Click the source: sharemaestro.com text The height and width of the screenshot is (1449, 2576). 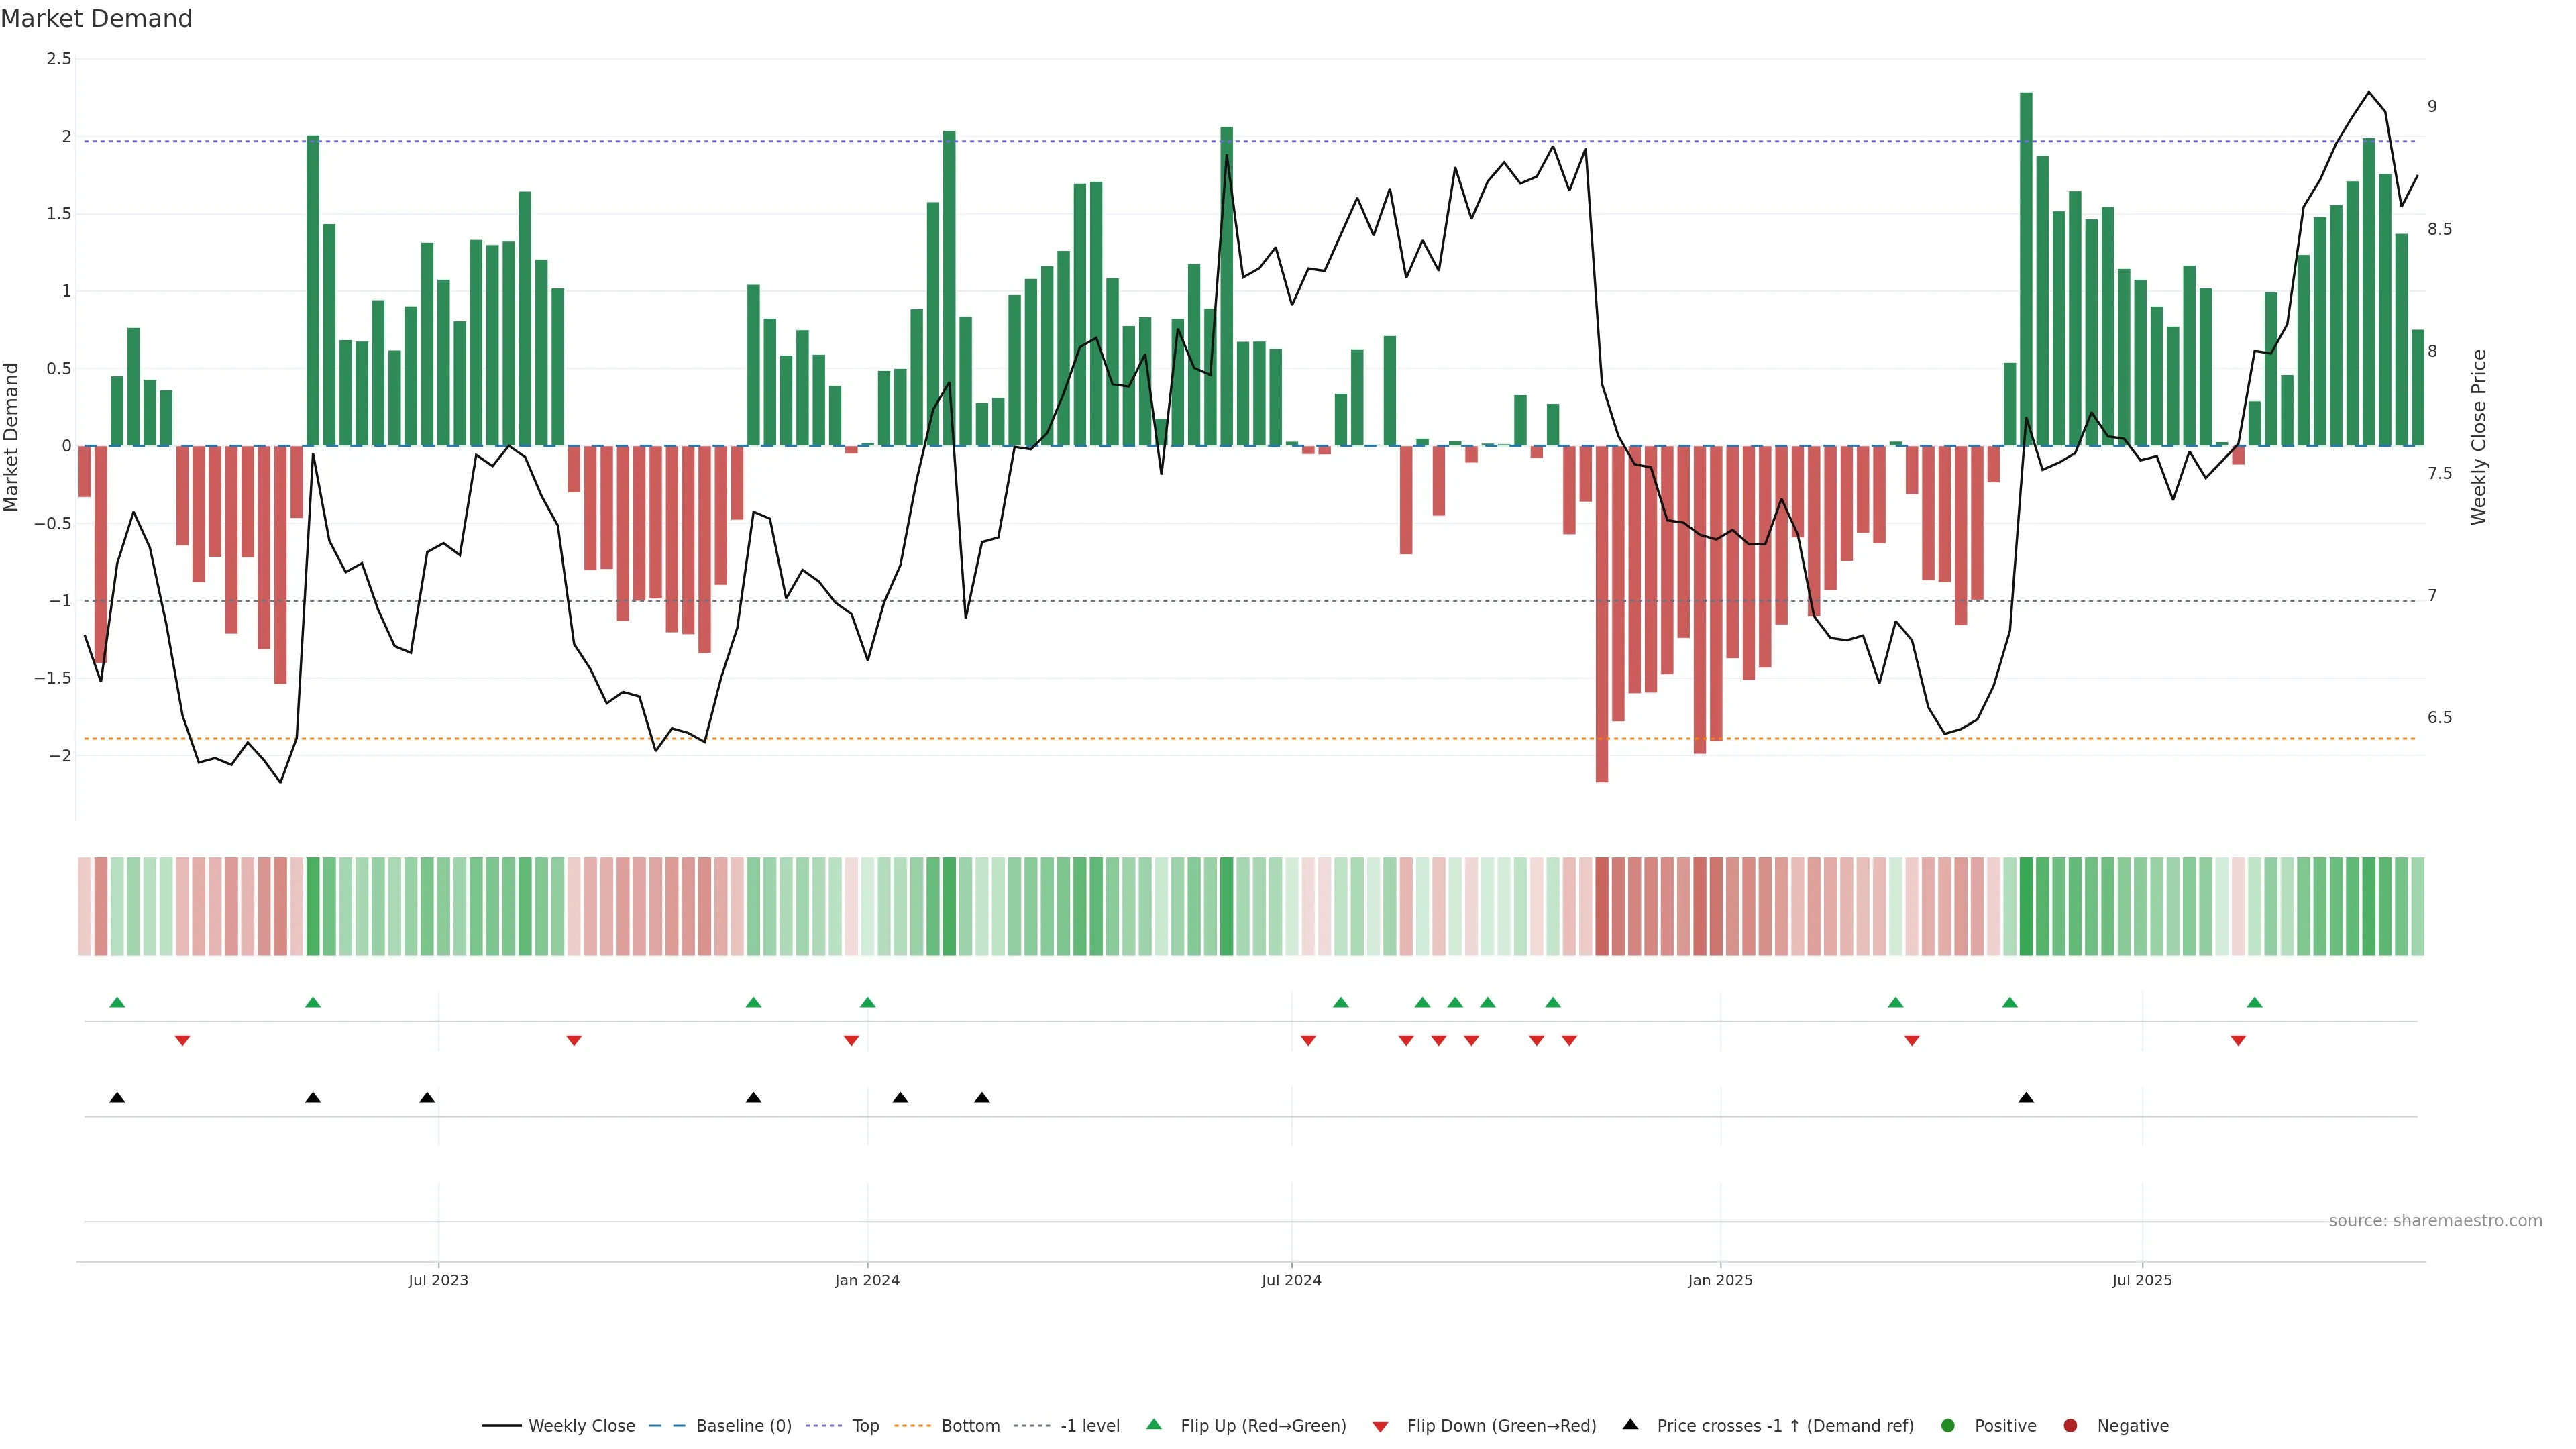tap(2435, 1221)
